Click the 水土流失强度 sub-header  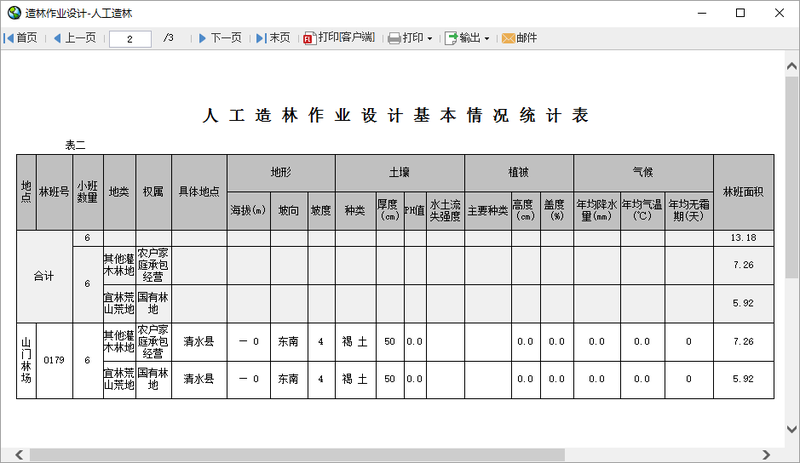click(445, 211)
